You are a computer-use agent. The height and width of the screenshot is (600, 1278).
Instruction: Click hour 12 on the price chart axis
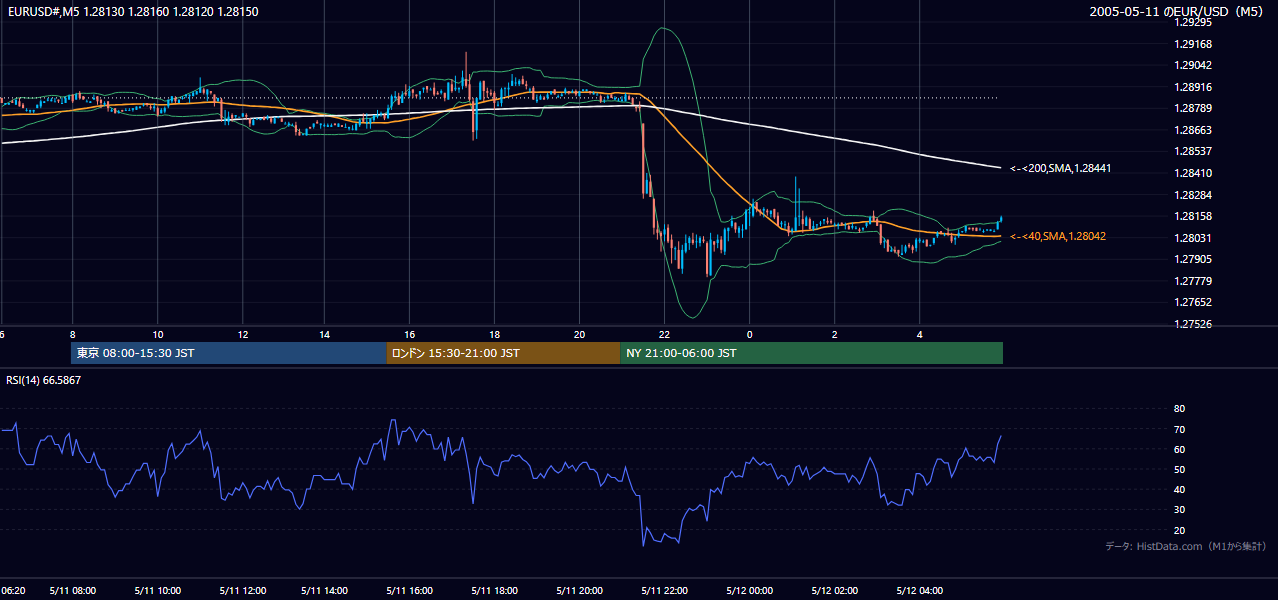point(242,334)
